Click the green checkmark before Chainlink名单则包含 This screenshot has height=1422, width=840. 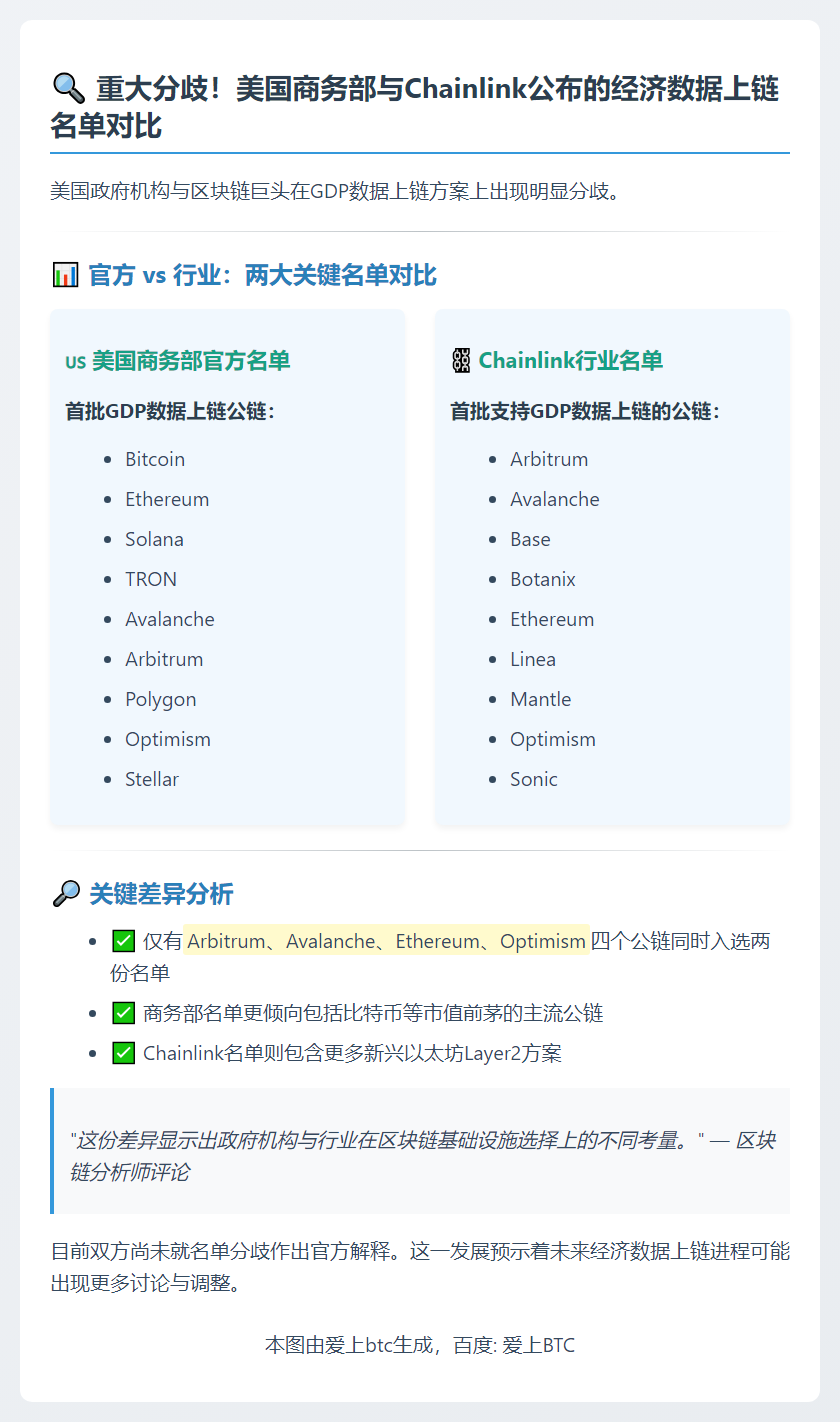(x=123, y=1053)
